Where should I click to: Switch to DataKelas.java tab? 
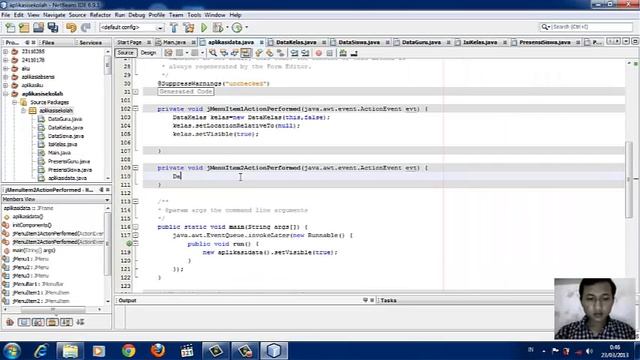click(296, 42)
